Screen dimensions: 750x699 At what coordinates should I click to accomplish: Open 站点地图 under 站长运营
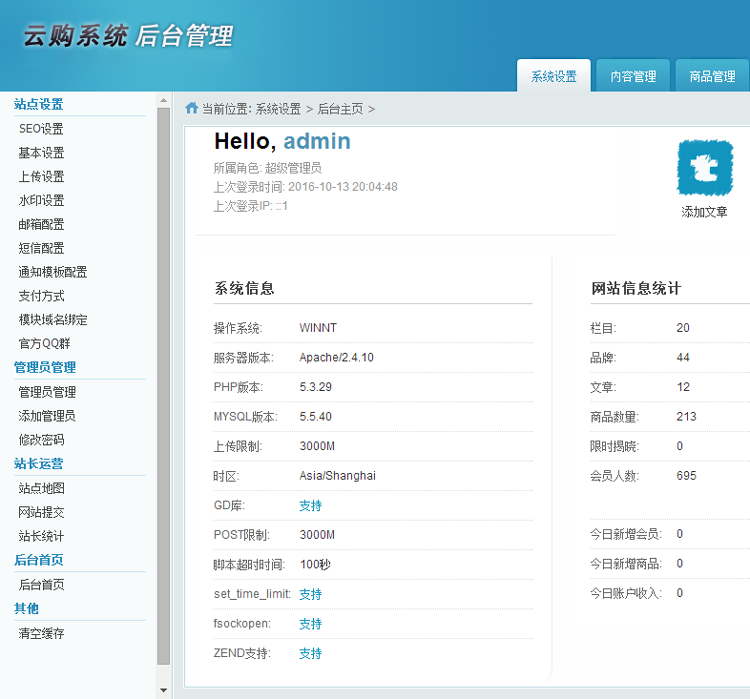click(41, 489)
